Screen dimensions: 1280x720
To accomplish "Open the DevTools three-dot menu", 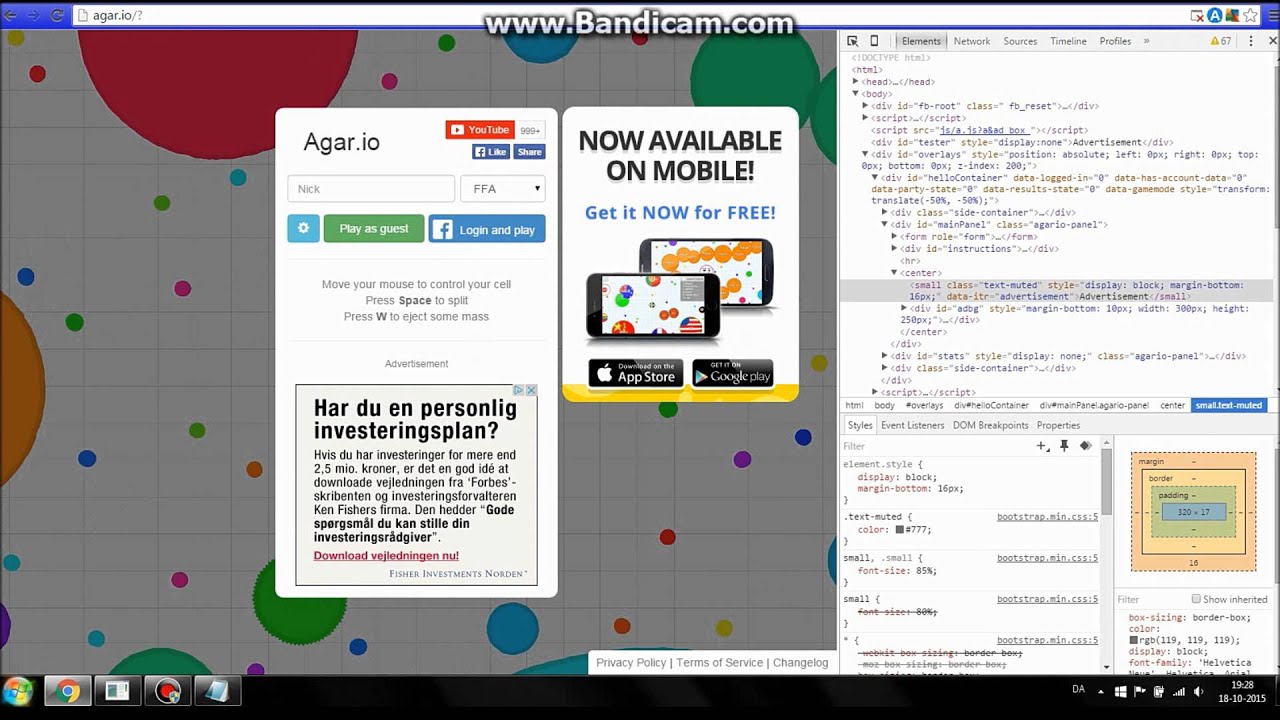I will click(1250, 41).
